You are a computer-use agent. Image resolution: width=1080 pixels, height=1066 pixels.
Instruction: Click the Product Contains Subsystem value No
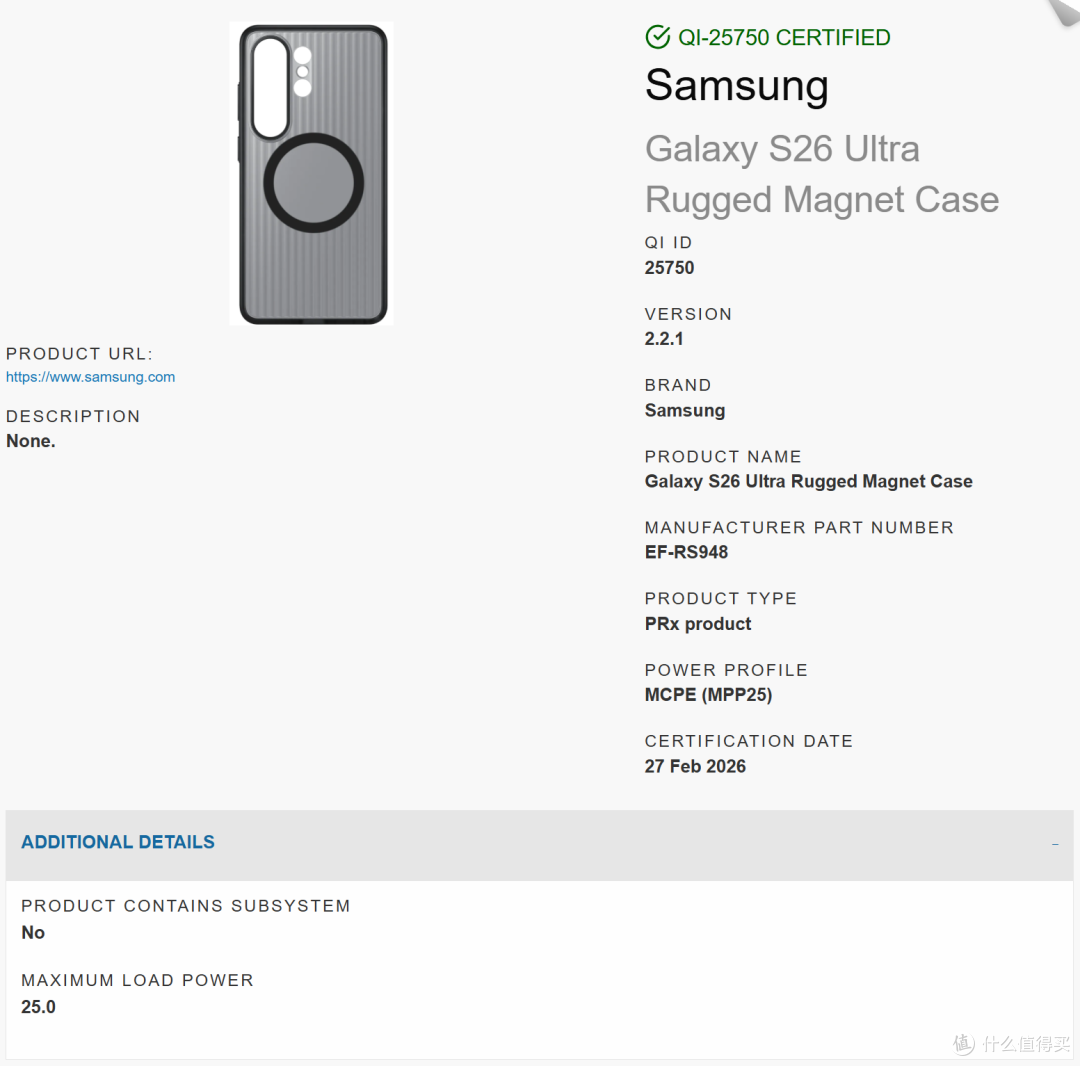point(33,932)
